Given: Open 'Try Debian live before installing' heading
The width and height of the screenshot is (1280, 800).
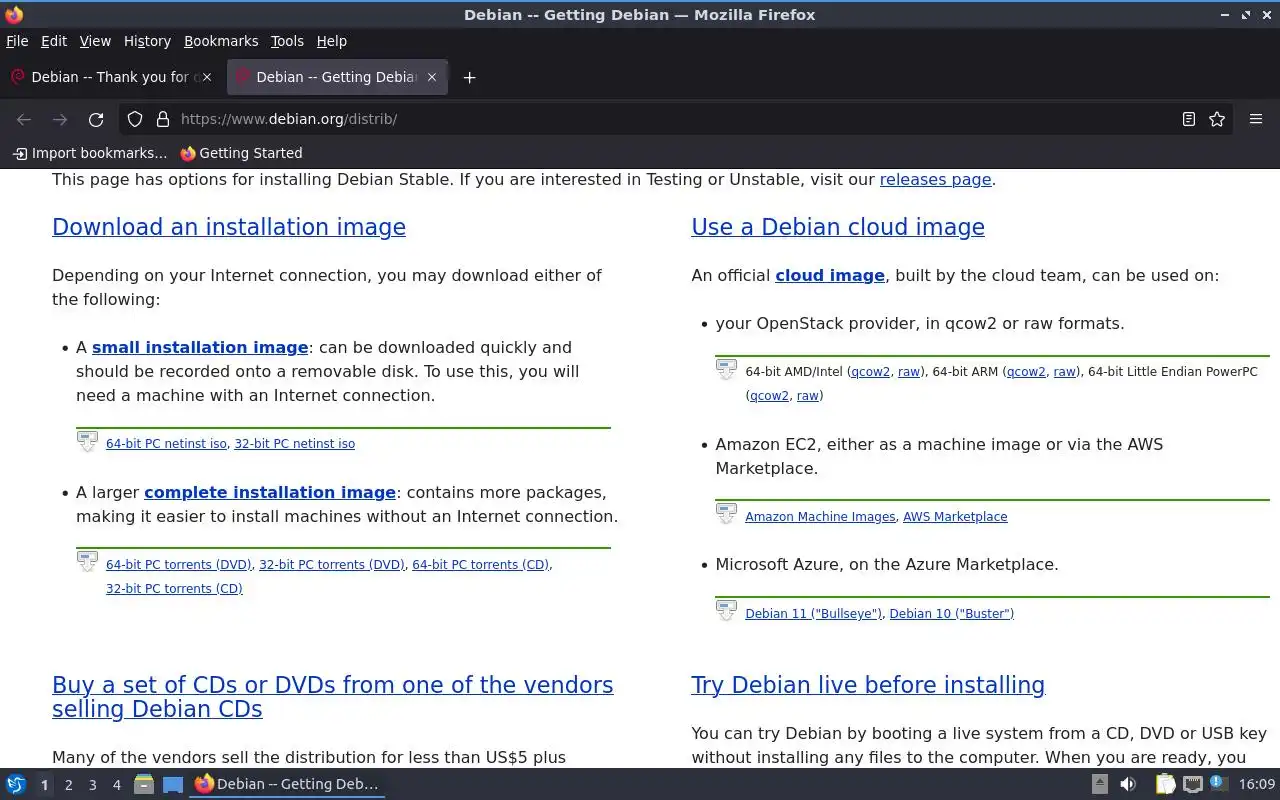Looking at the screenshot, I should coord(868,685).
